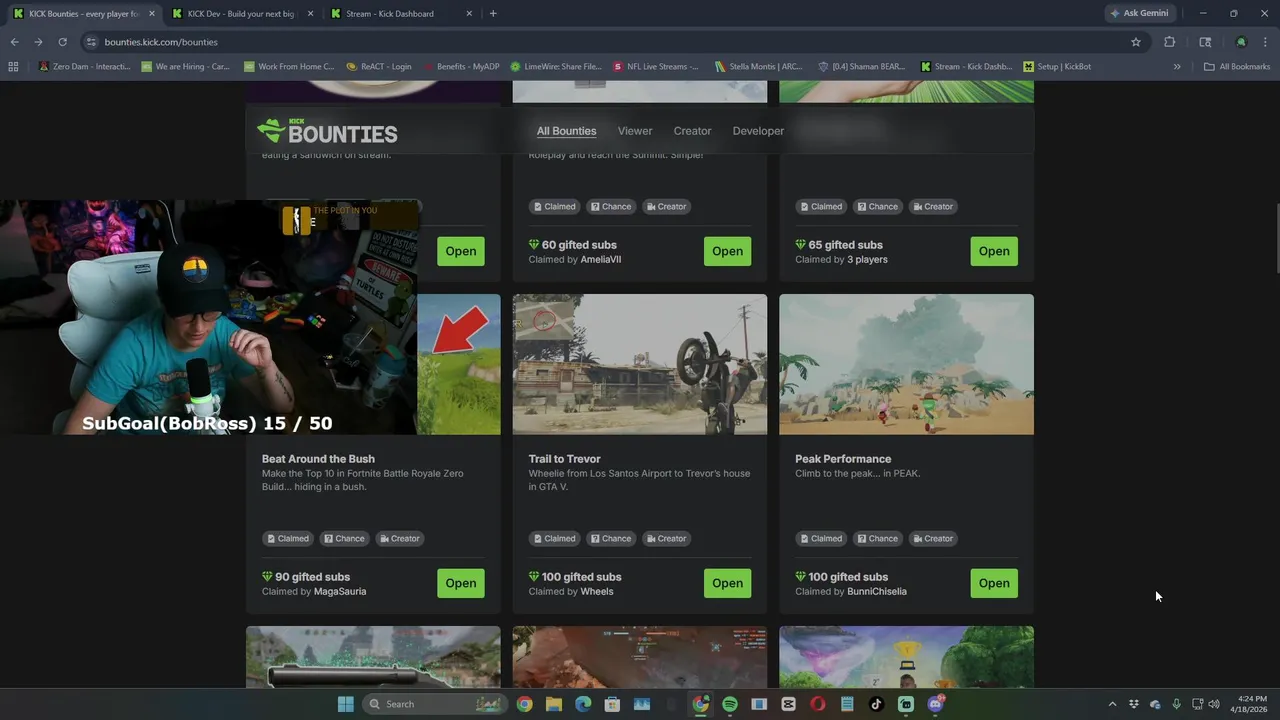Open the ReACT - Login bookmark
Viewport: 1280px width, 720px height.
(x=379, y=67)
